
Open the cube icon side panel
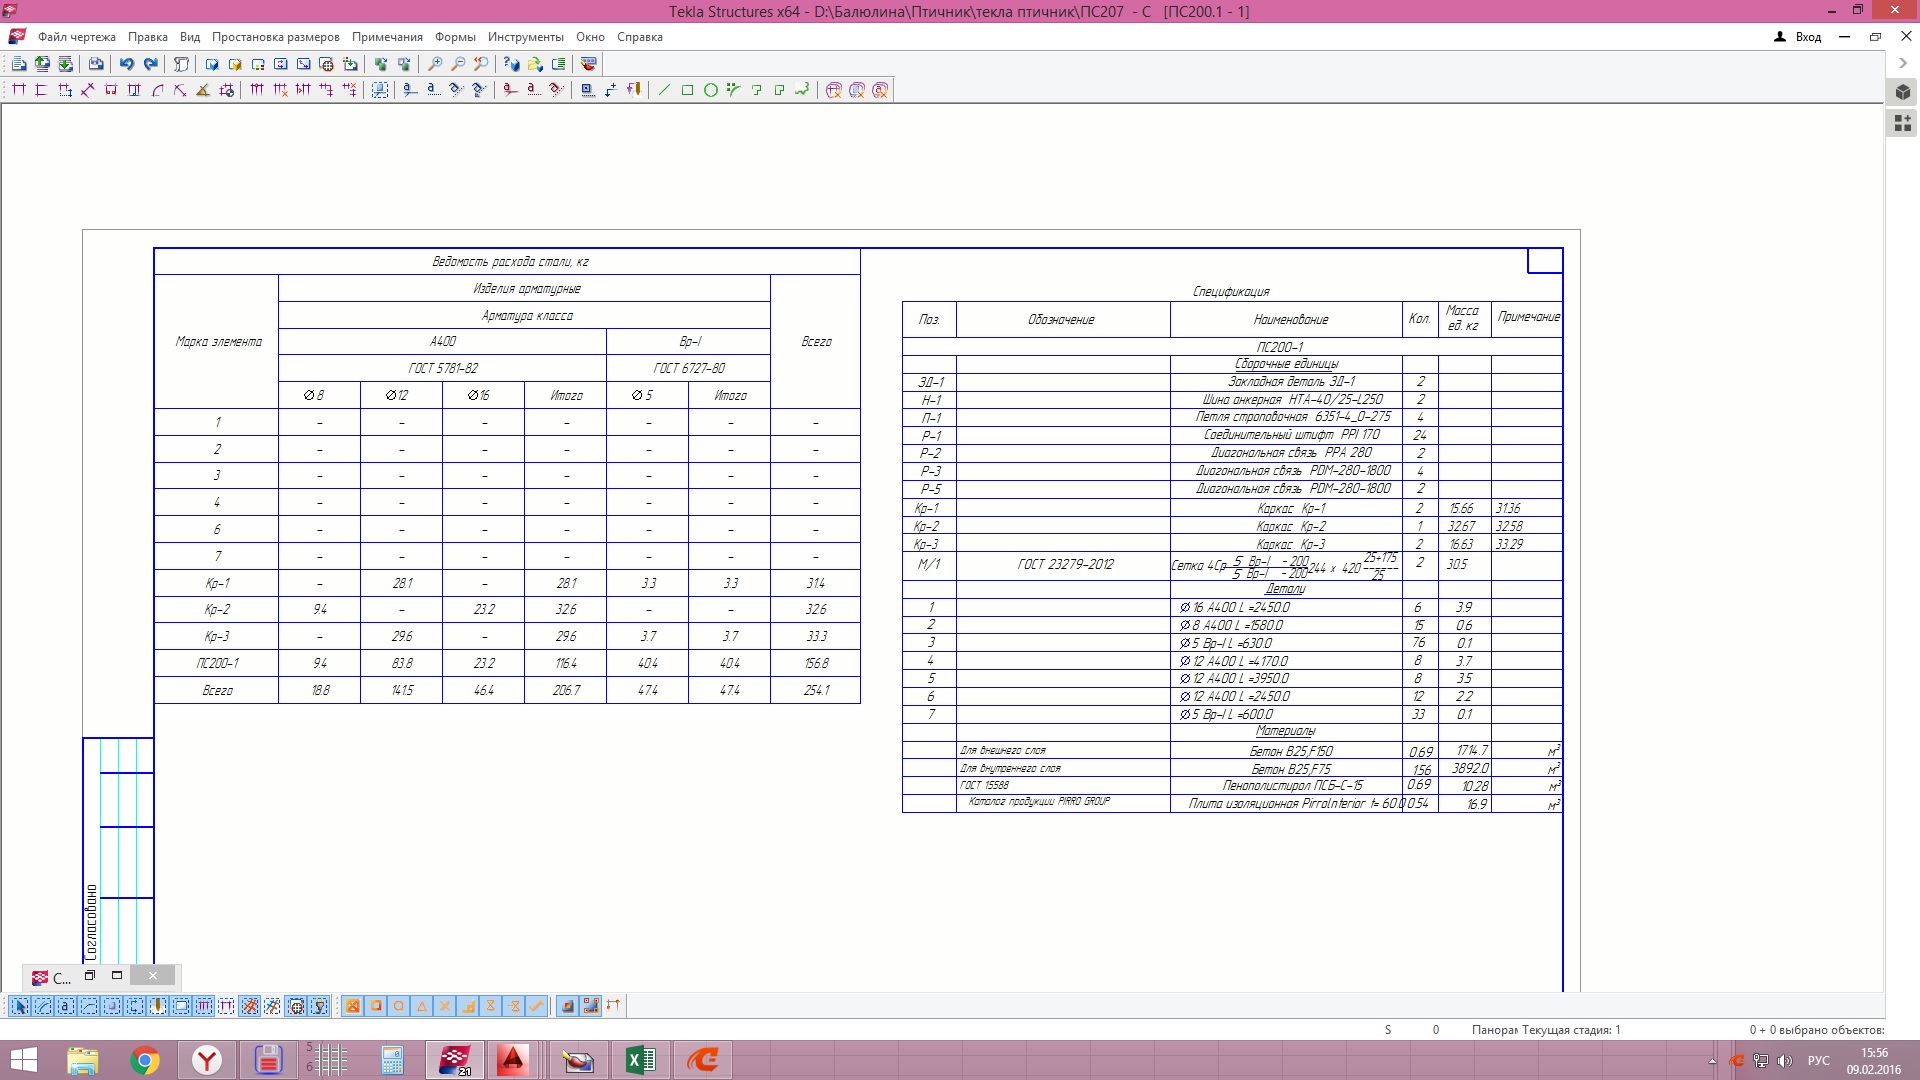pos(1903,92)
